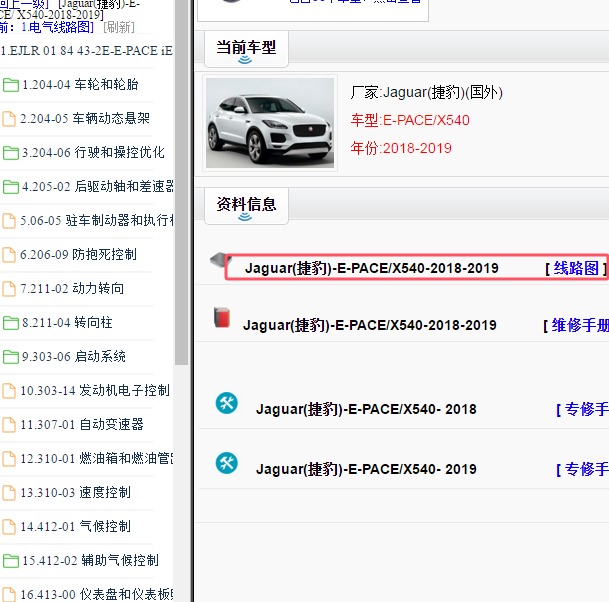
Task: Select tree item 15.412-02 辅助气候控制
Action: pos(90,561)
